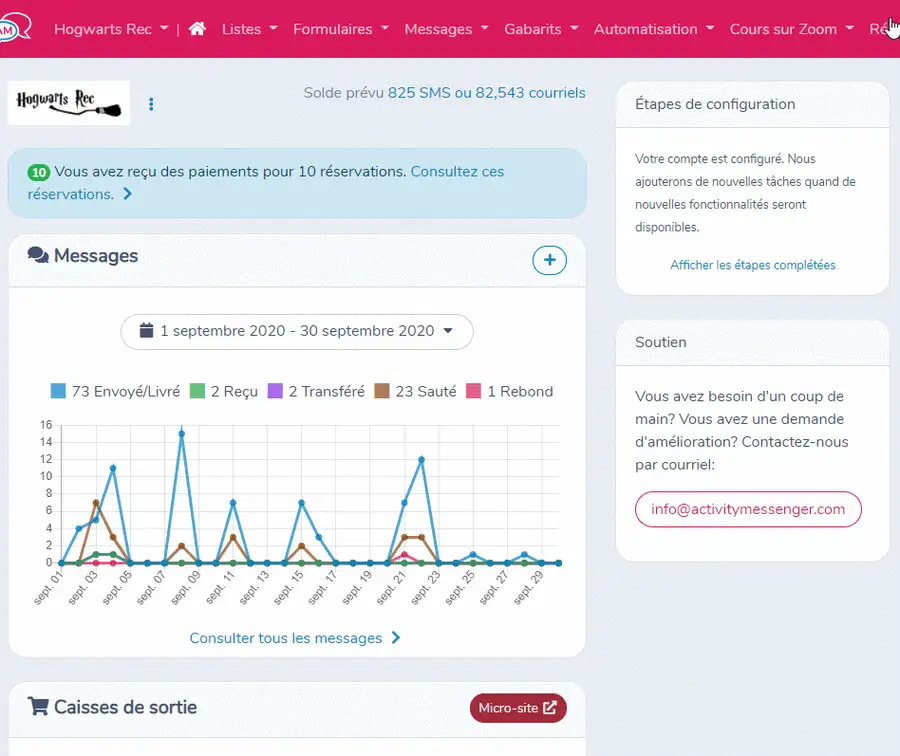Screen dimensions: 900x756
Task: Toggle the 23 Sauté brown legend swatch
Action: point(382,391)
